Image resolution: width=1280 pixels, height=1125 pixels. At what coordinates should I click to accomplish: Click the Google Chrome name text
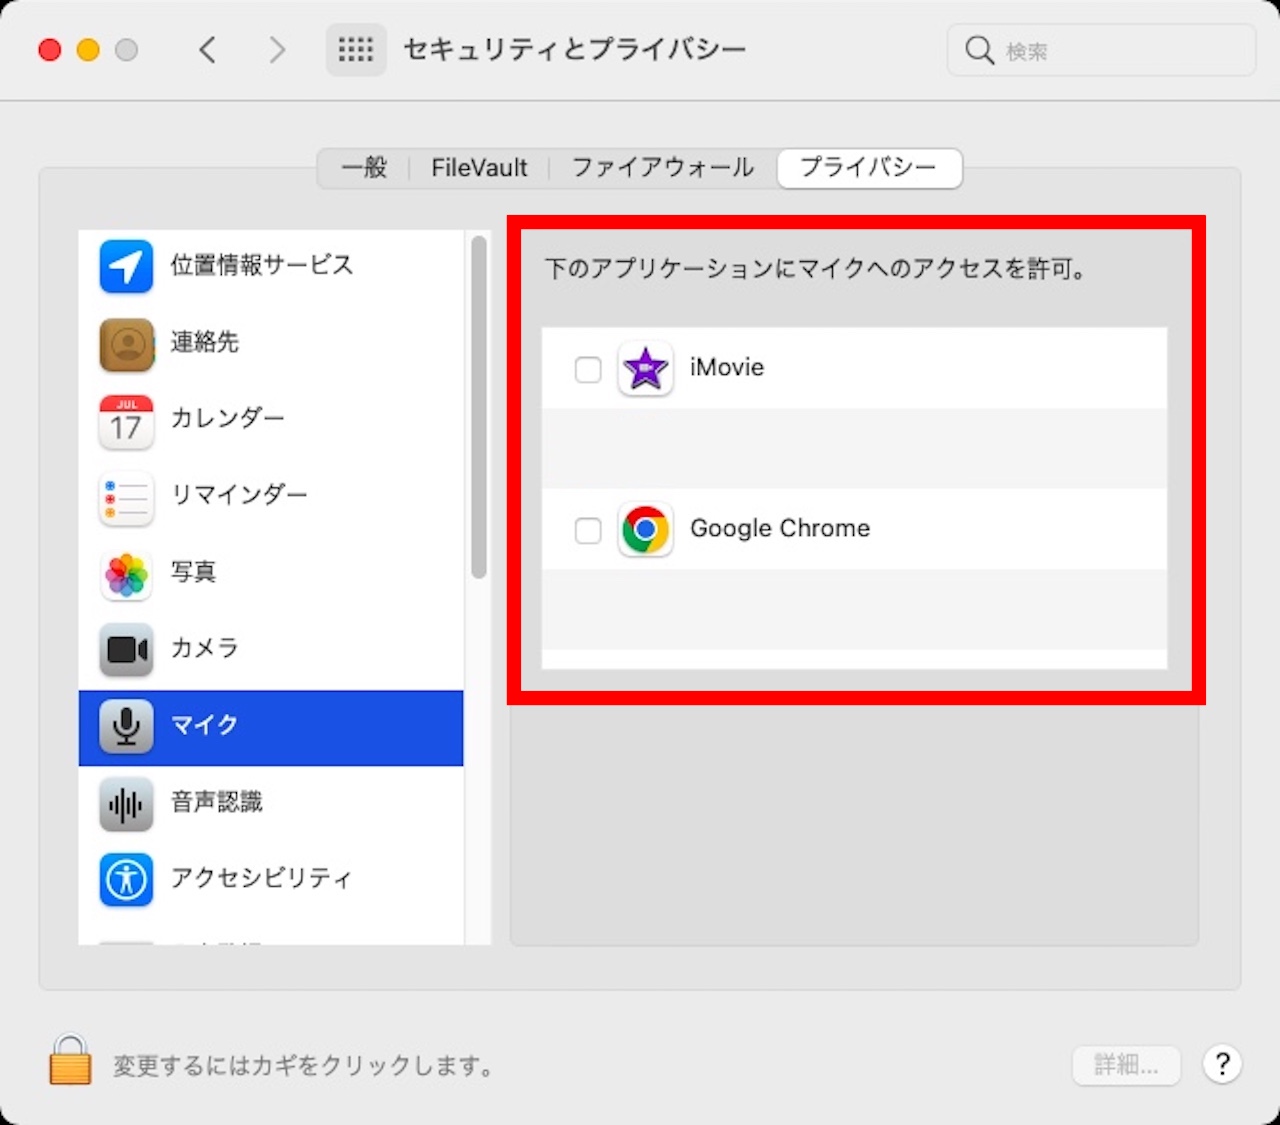point(780,528)
